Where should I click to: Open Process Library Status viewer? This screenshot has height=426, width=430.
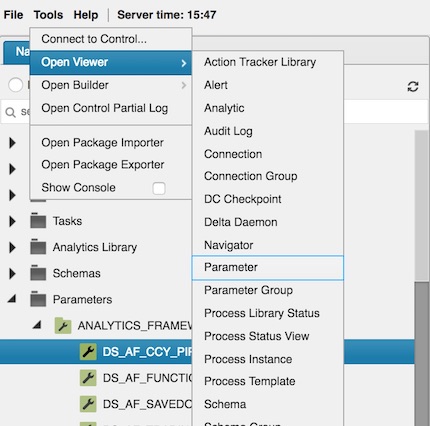pos(268,313)
